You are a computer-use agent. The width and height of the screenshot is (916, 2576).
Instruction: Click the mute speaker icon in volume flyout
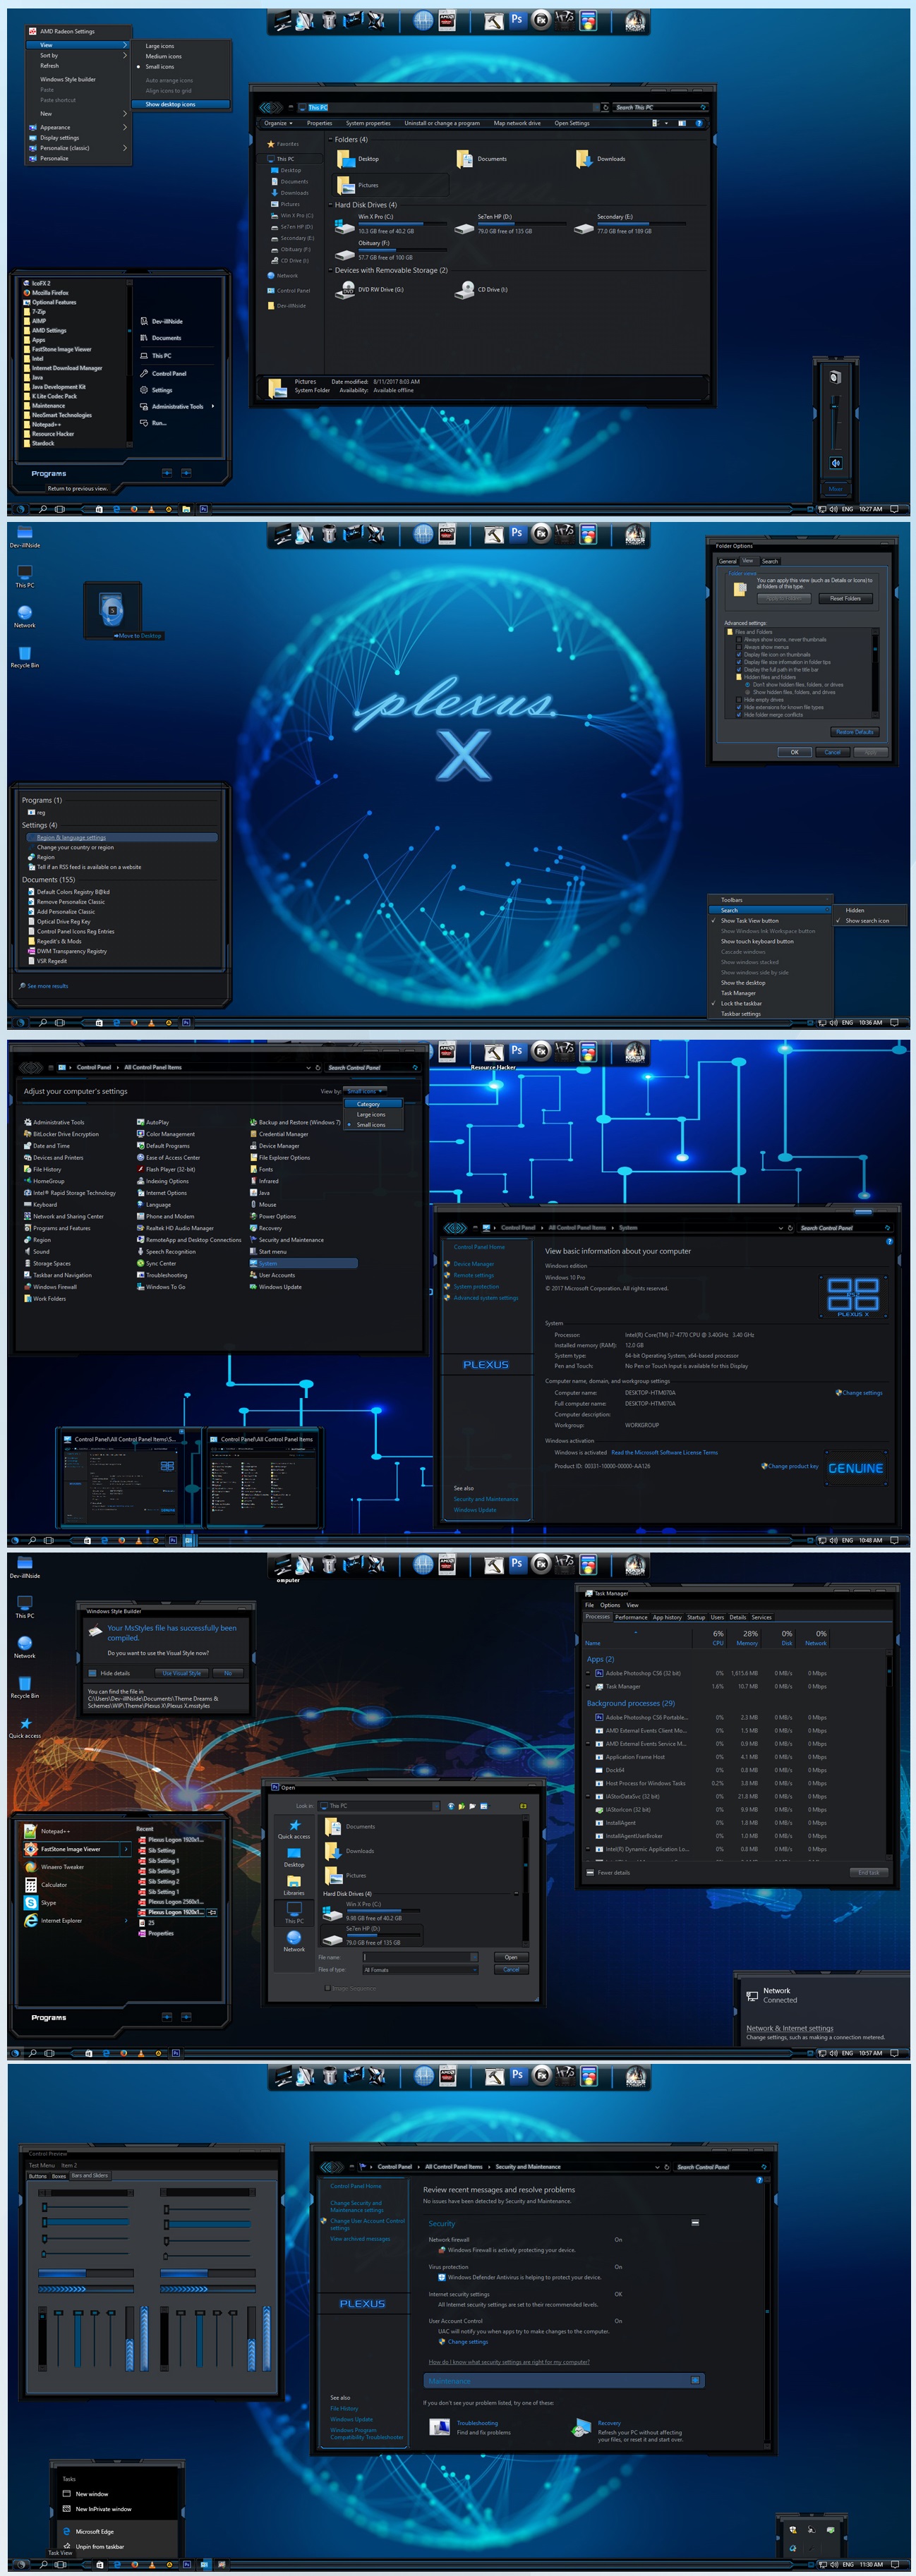835,463
